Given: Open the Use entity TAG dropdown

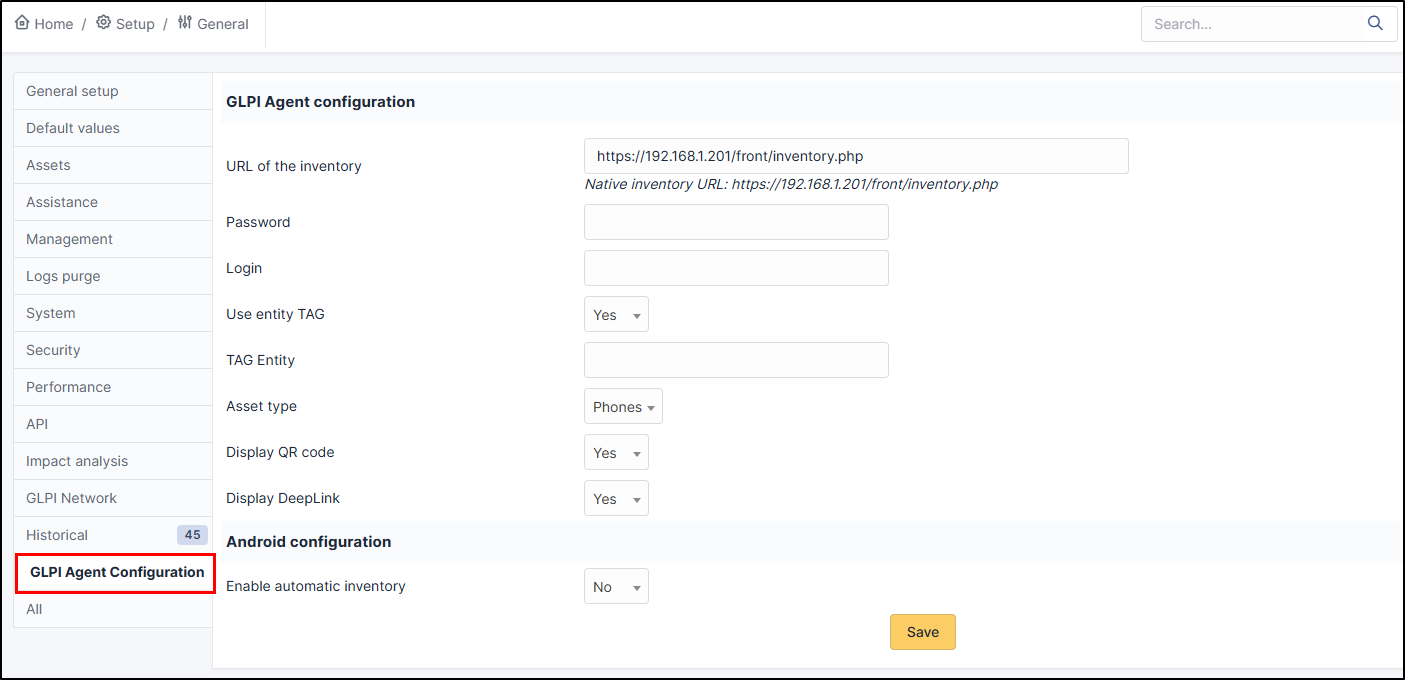Looking at the screenshot, I should tap(616, 314).
